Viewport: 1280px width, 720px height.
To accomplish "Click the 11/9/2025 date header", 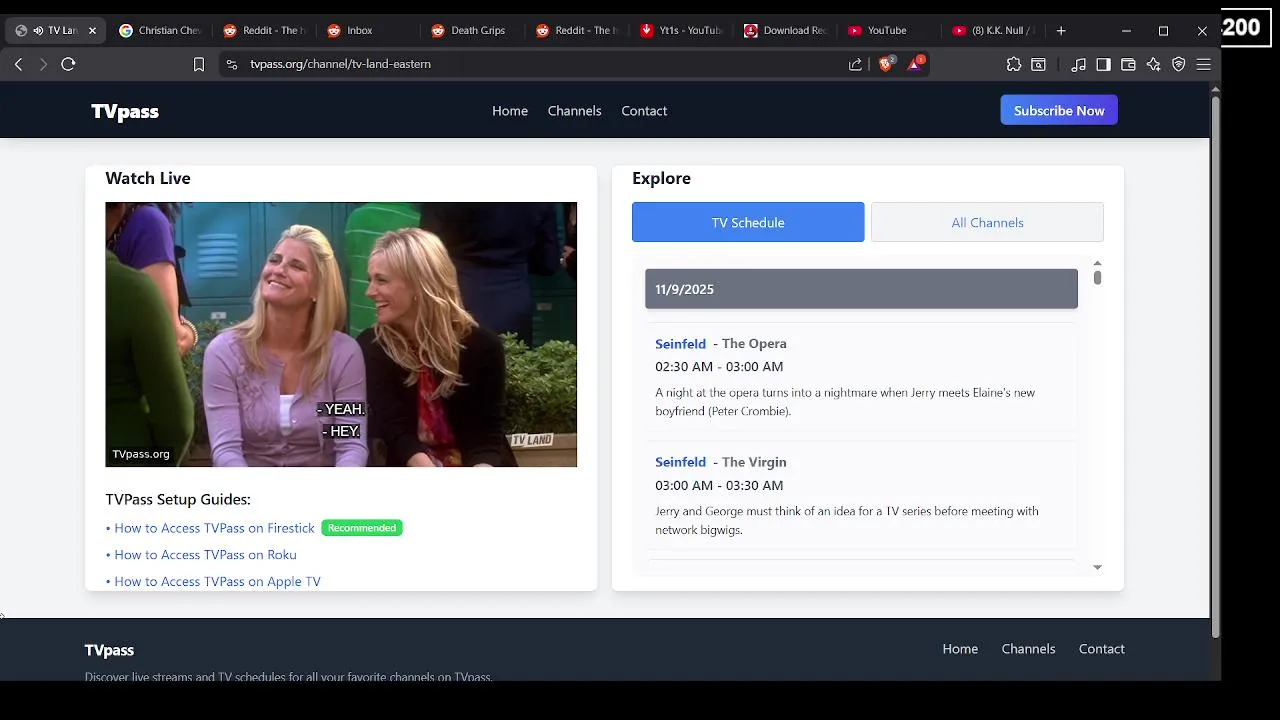I will (861, 289).
